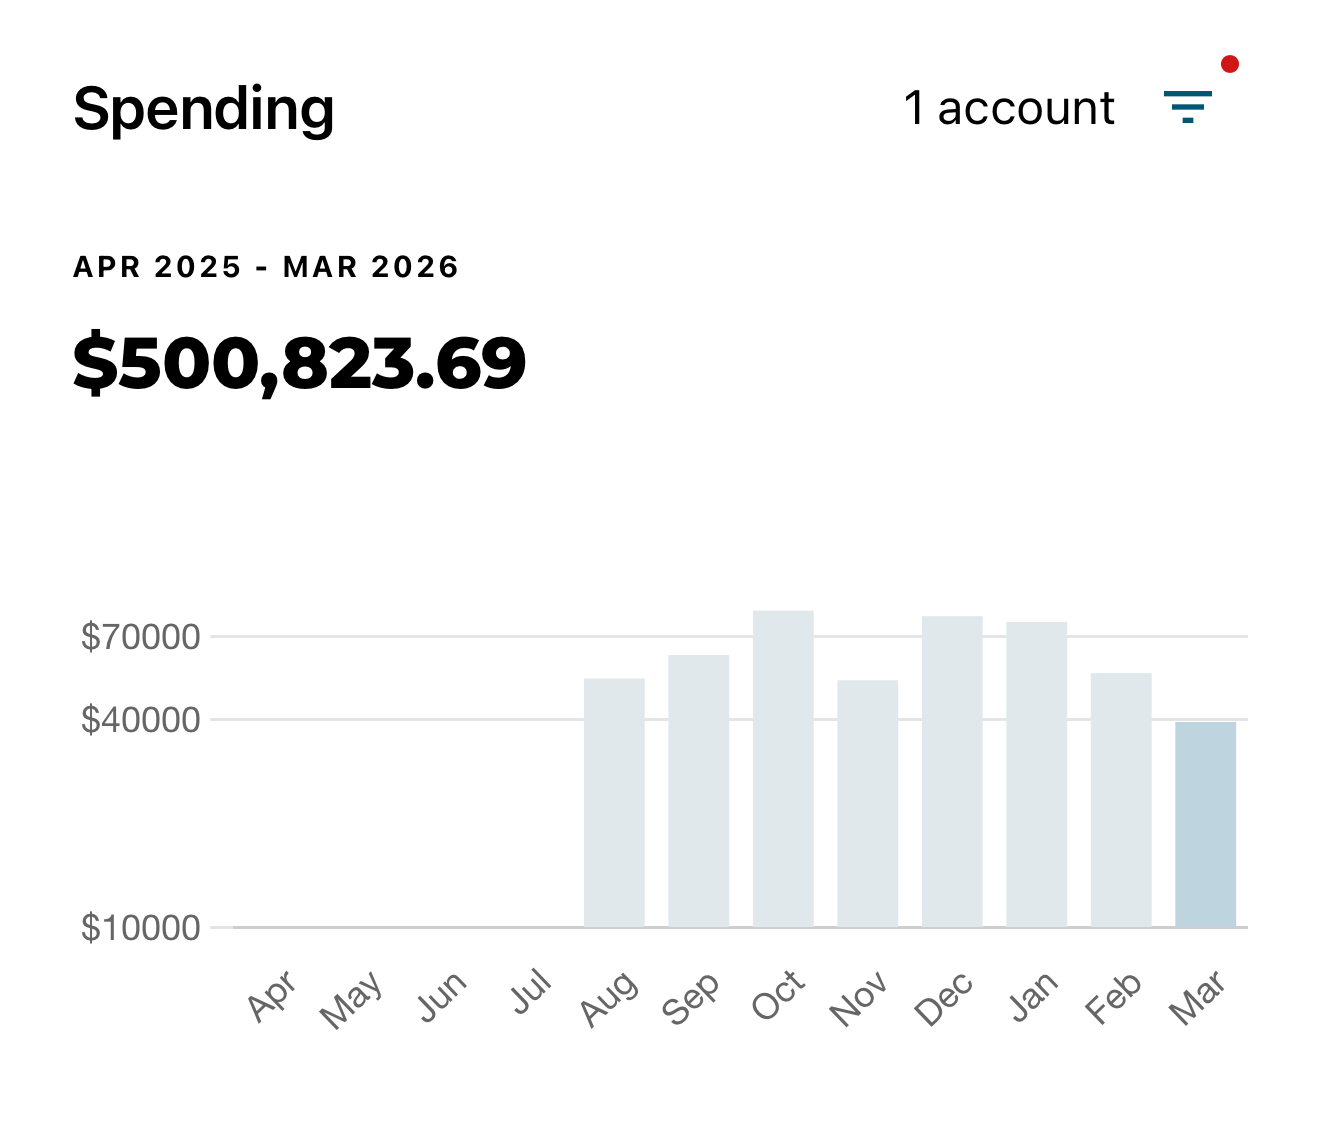Click the Apr month axis label

click(273, 996)
